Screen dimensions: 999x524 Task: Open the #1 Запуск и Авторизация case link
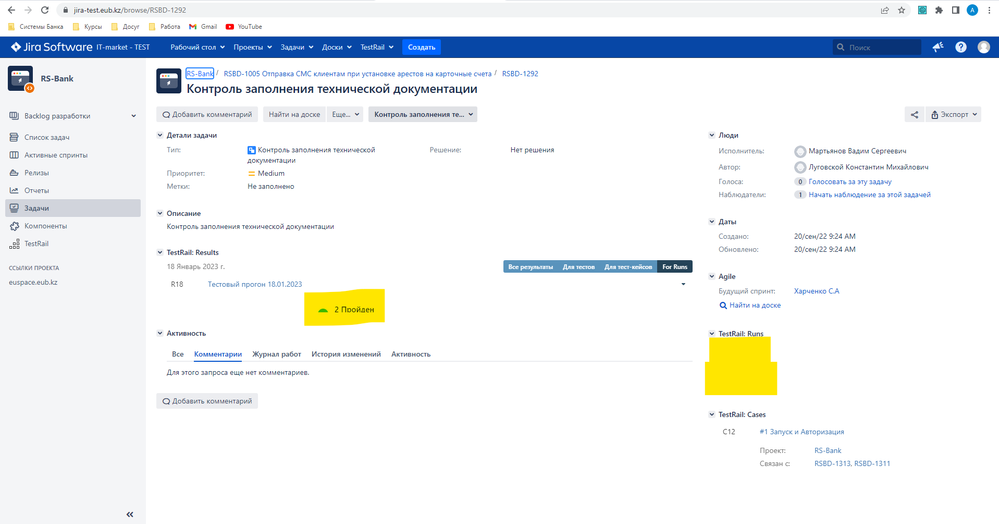801,432
